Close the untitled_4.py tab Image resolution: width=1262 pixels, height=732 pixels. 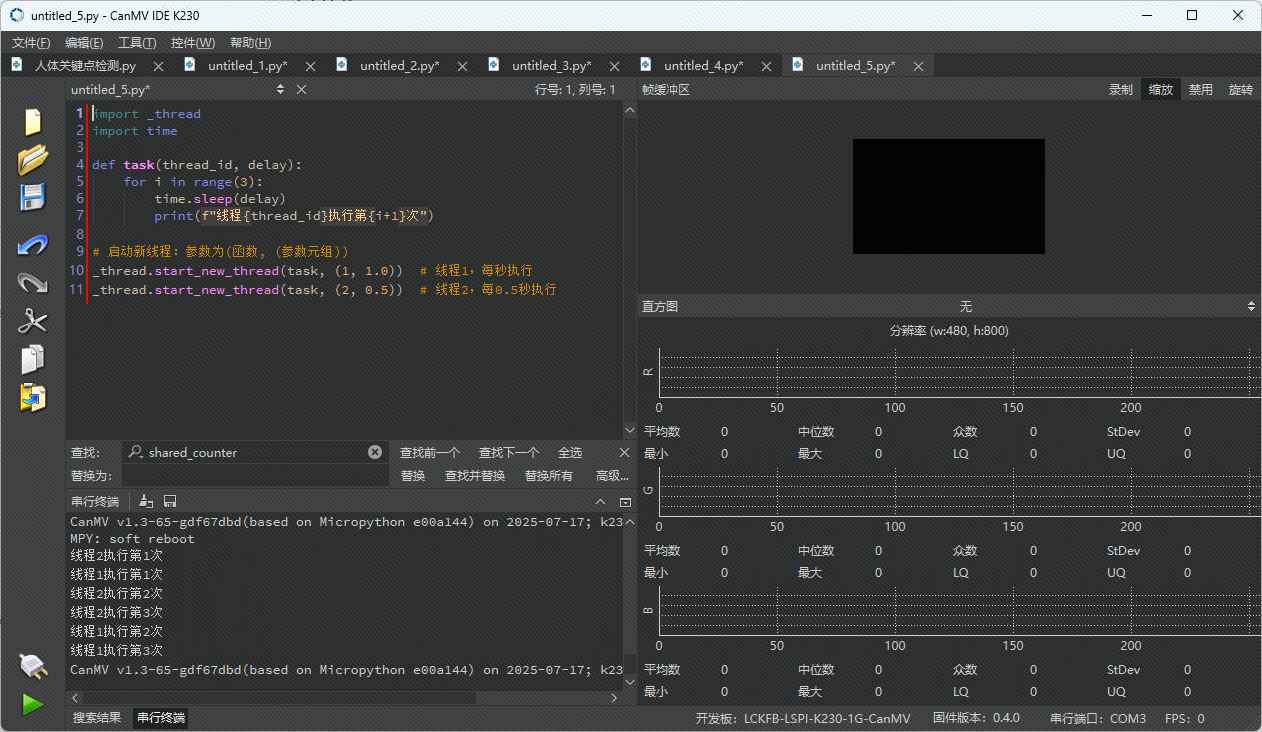point(766,66)
